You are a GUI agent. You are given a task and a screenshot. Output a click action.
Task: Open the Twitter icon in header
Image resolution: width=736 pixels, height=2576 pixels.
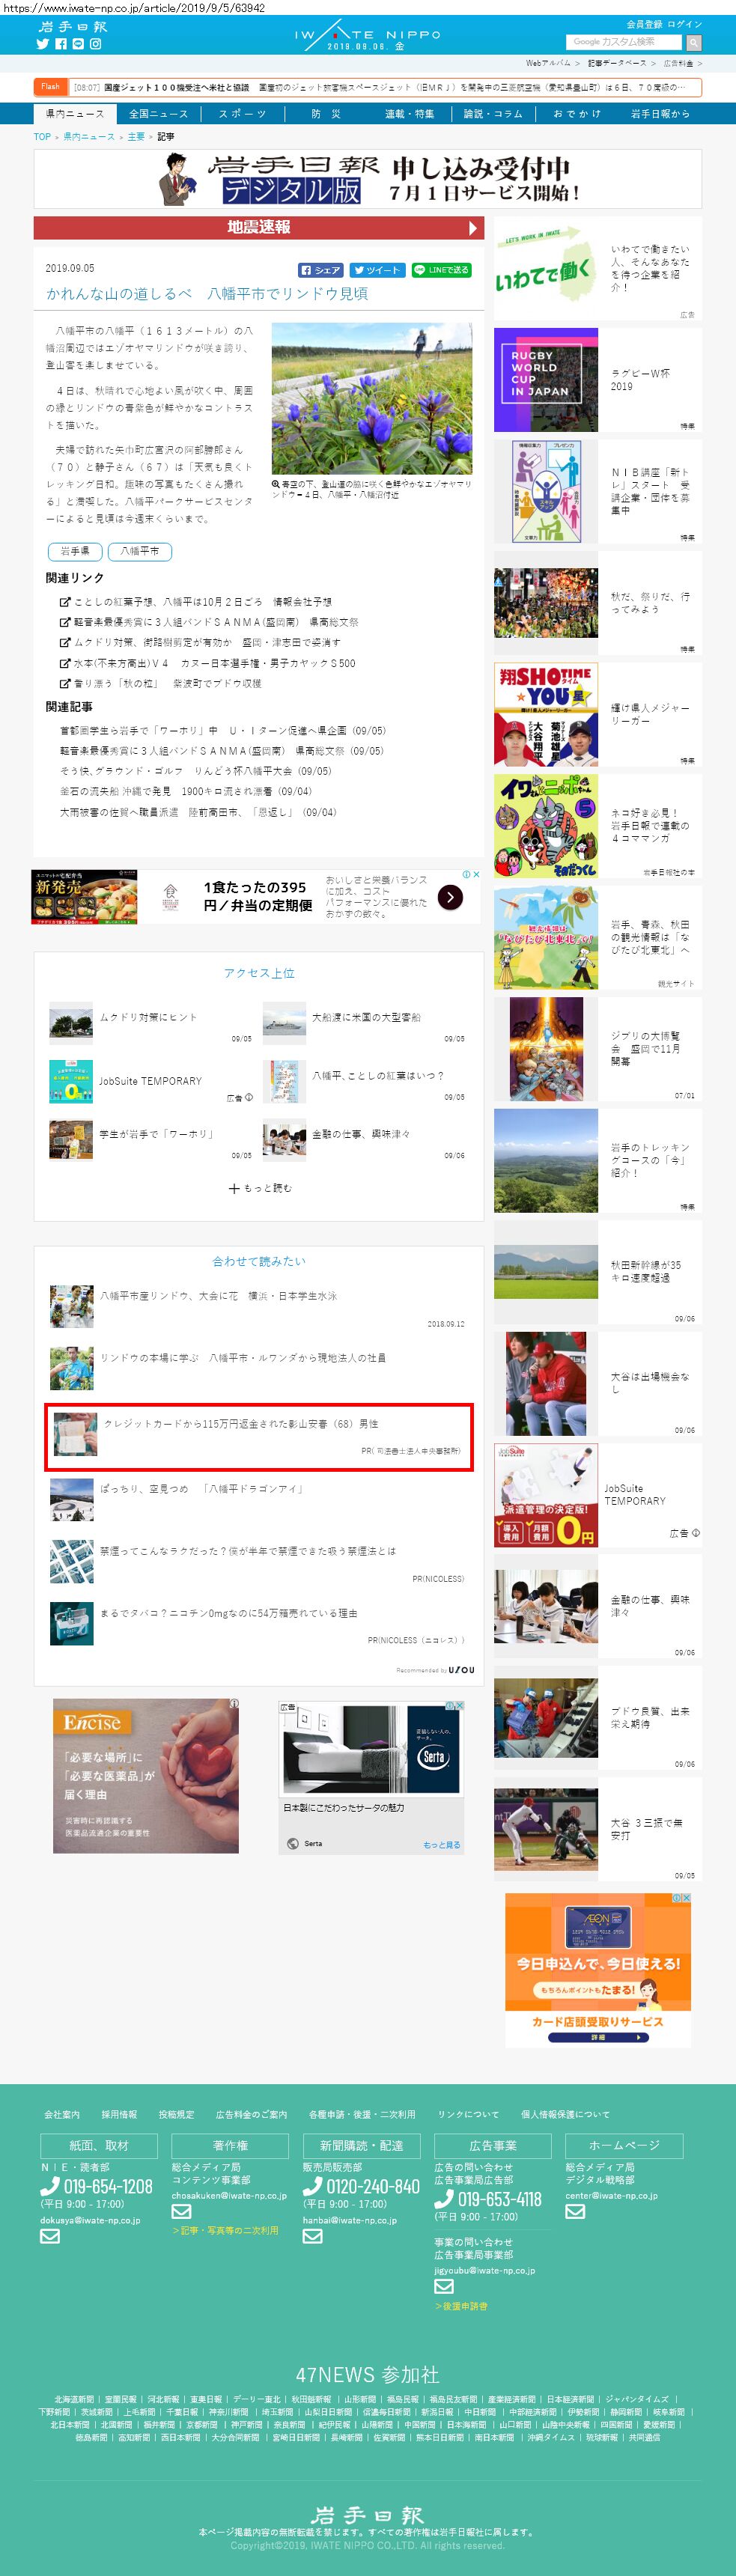42,44
